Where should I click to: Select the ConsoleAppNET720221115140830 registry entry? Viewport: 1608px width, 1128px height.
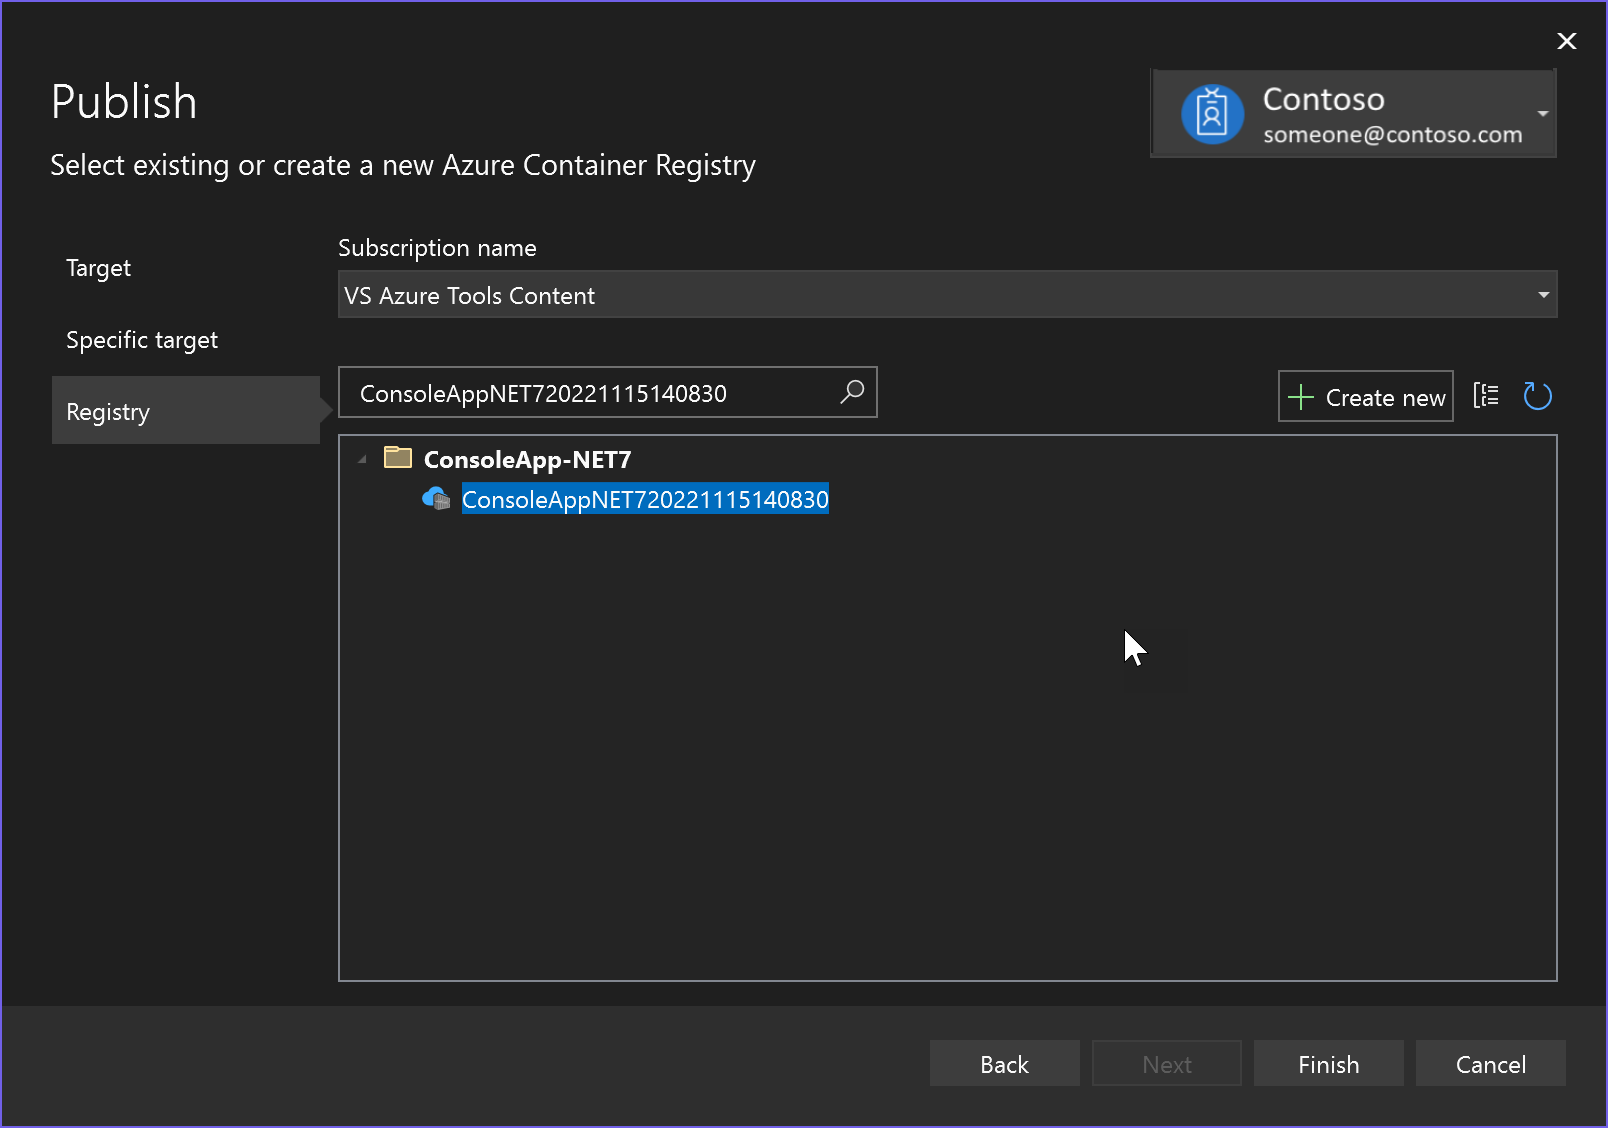(x=645, y=498)
